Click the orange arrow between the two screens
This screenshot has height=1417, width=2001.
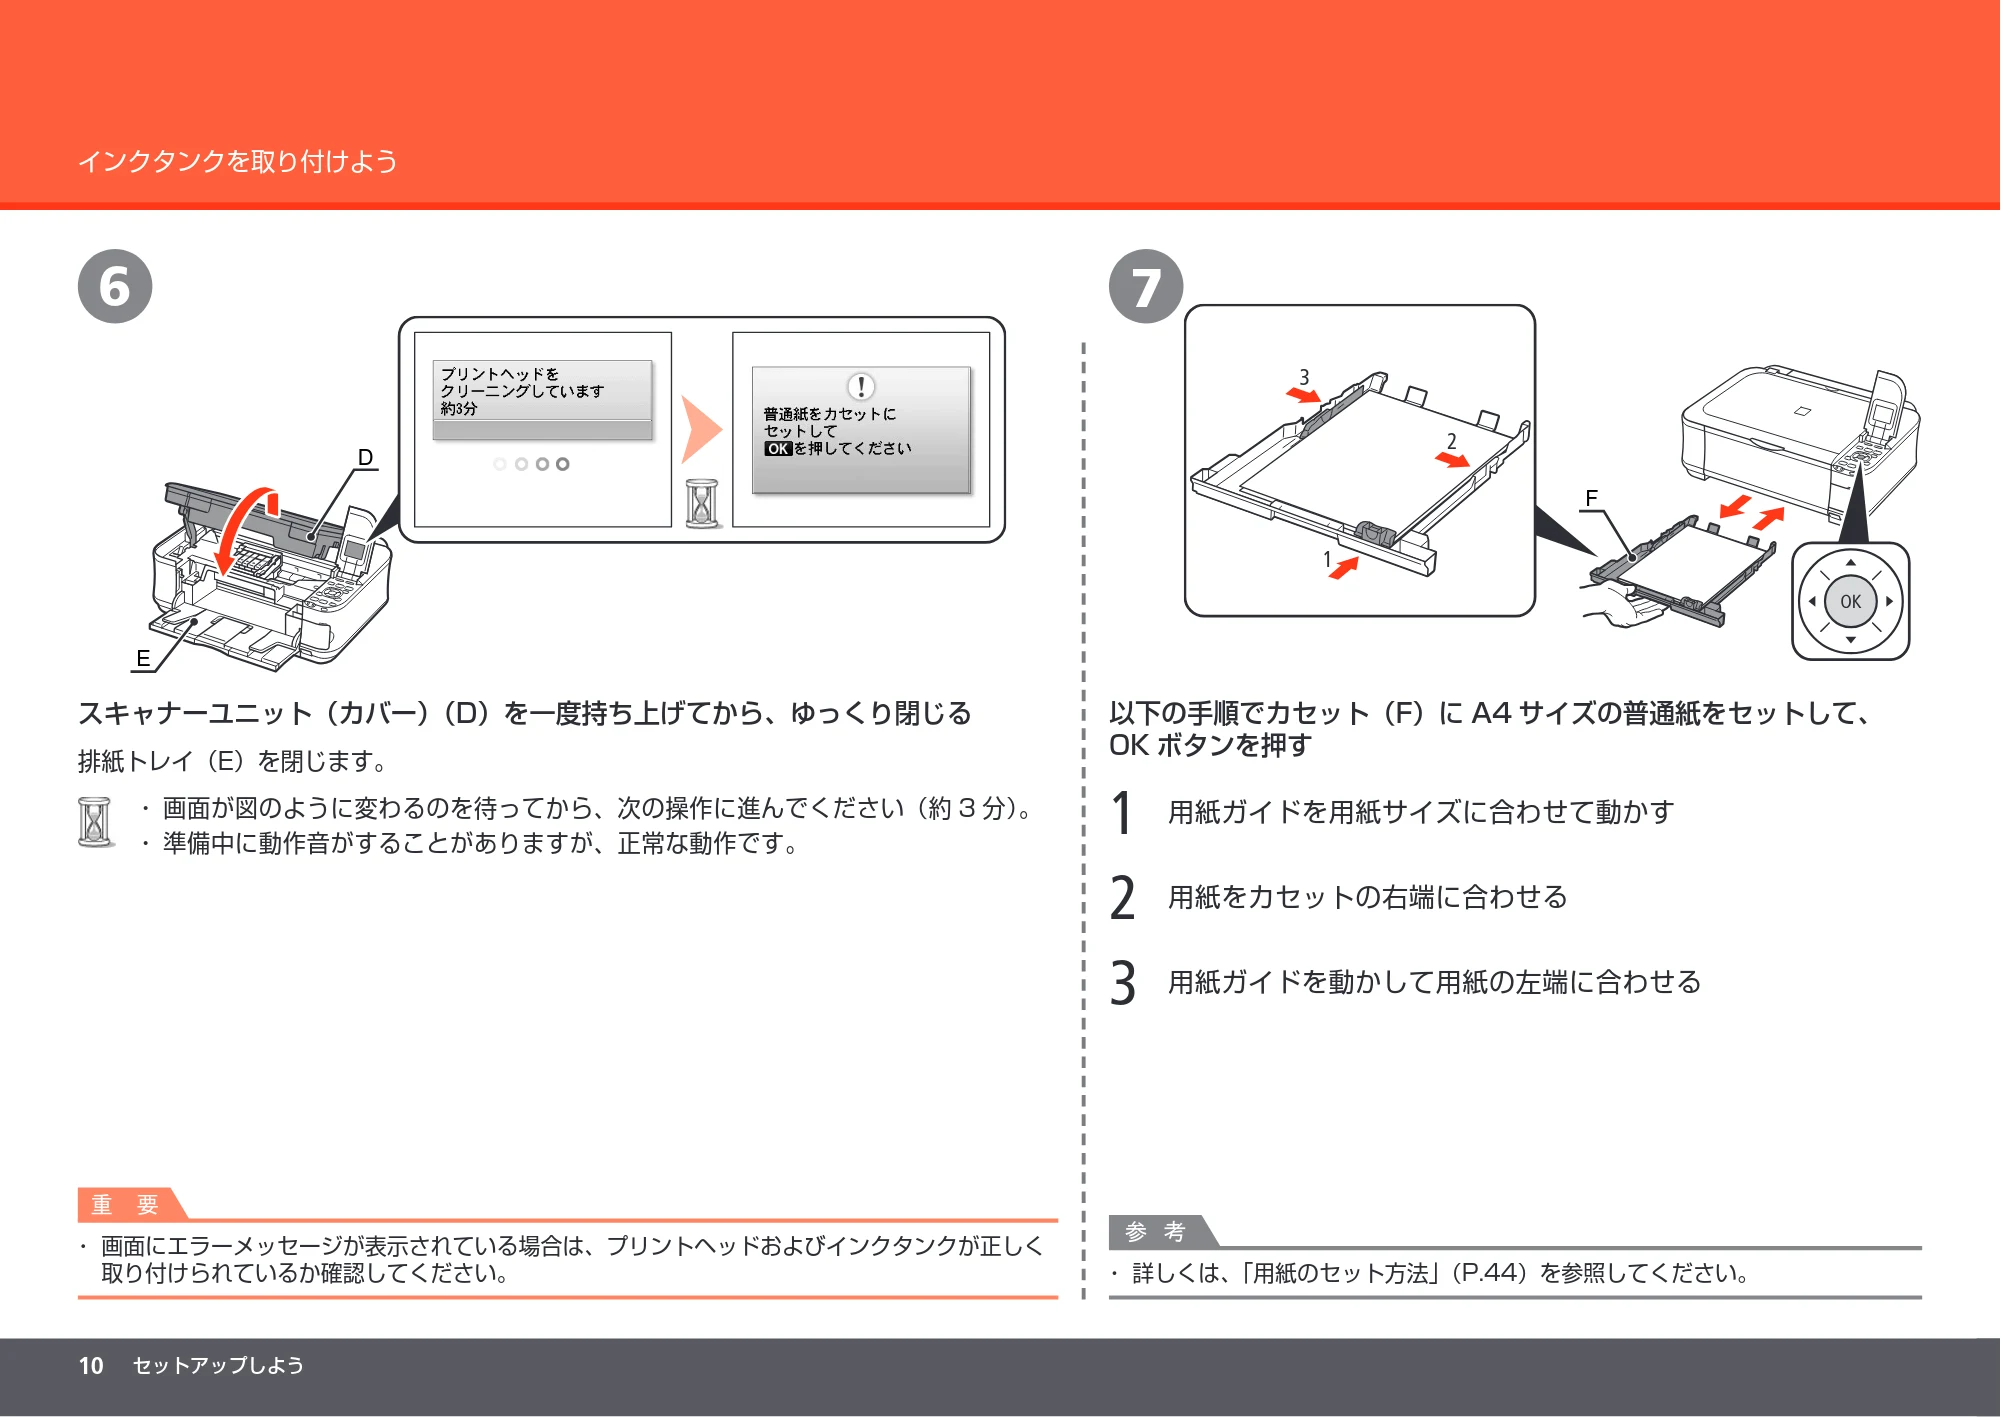pos(701,429)
